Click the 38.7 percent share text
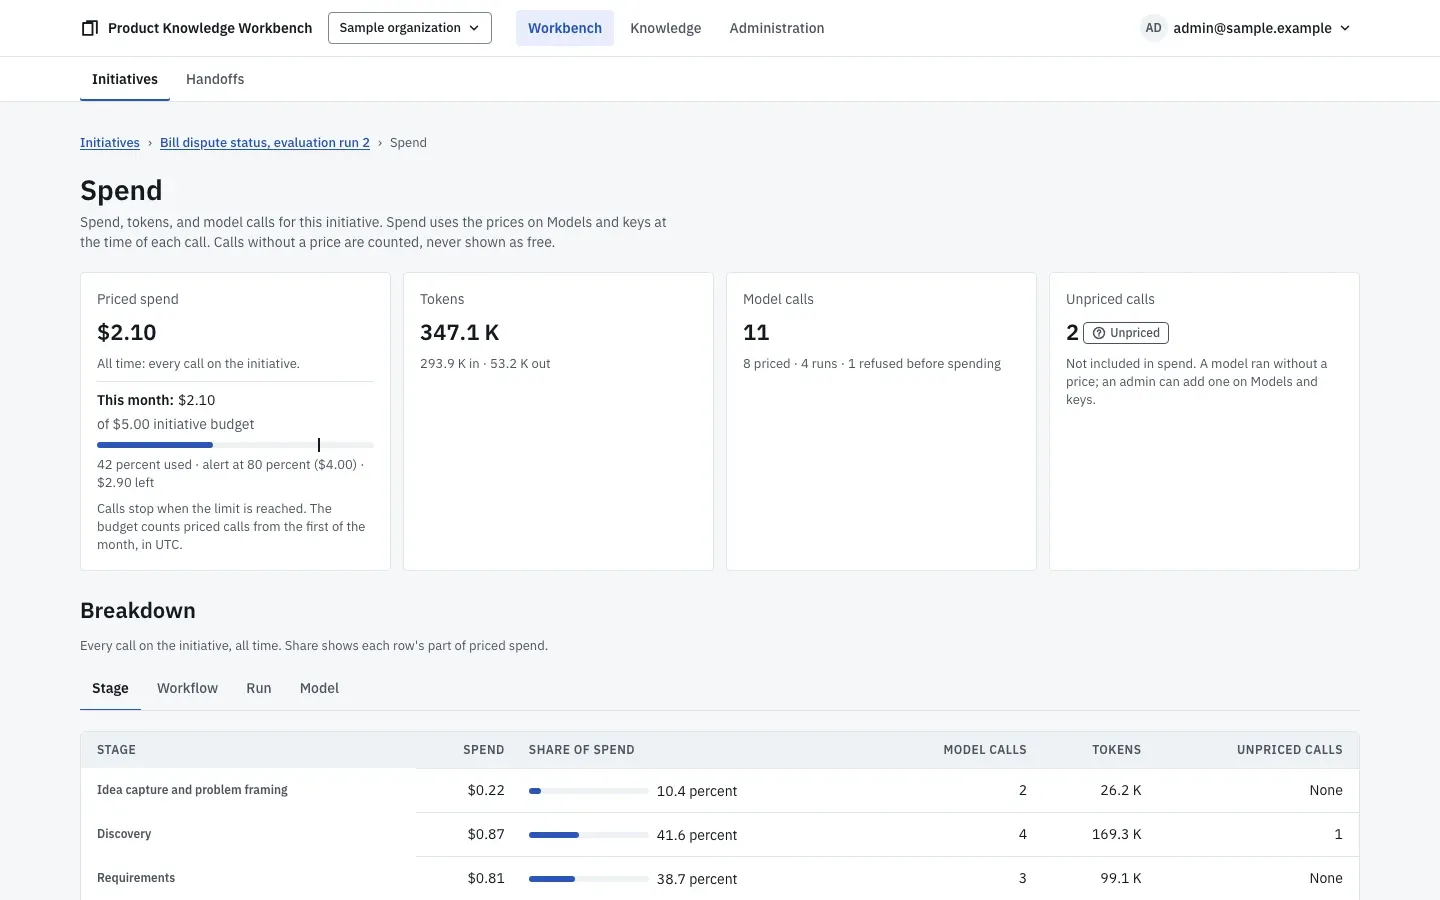The height and width of the screenshot is (900, 1440). click(697, 879)
